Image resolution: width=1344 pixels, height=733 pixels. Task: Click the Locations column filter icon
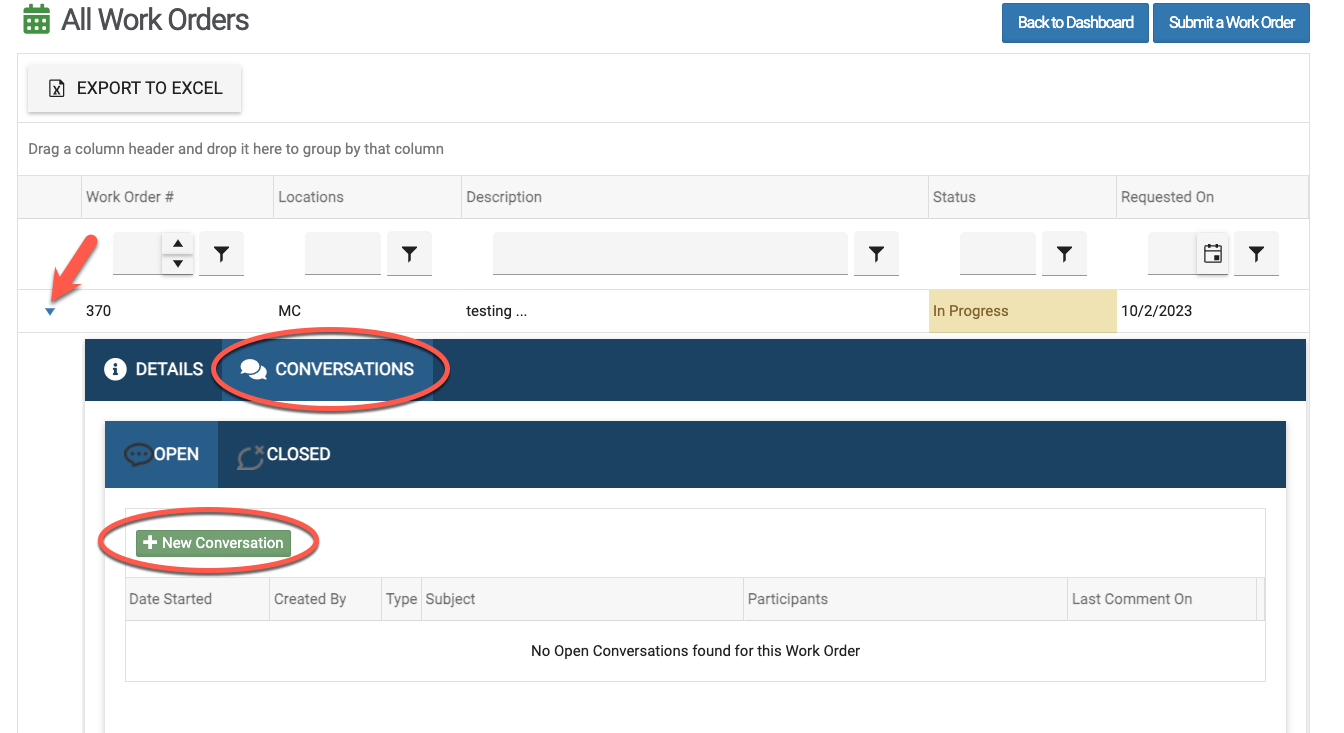click(x=409, y=254)
